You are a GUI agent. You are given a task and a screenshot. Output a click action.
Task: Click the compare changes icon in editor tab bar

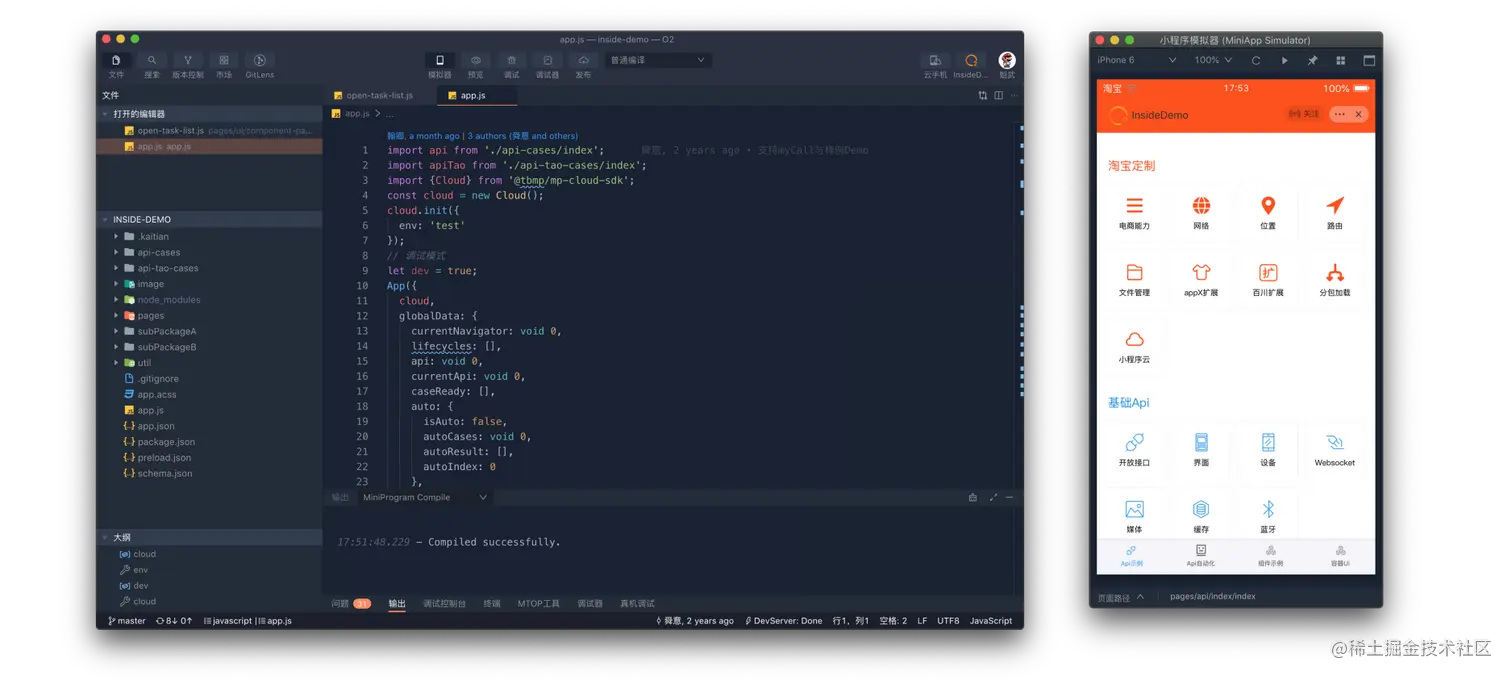[x=983, y=95]
